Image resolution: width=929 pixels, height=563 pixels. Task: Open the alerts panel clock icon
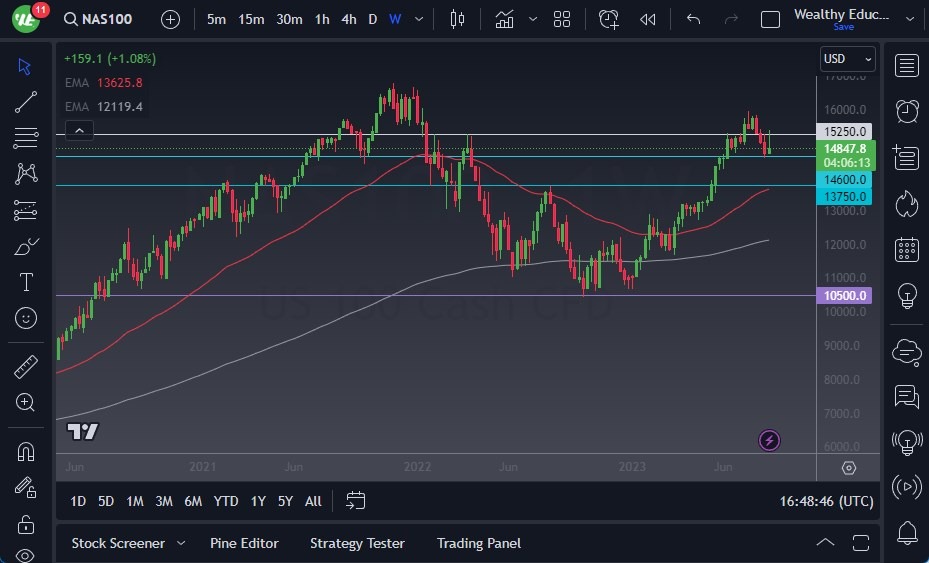pyautogui.click(x=907, y=110)
